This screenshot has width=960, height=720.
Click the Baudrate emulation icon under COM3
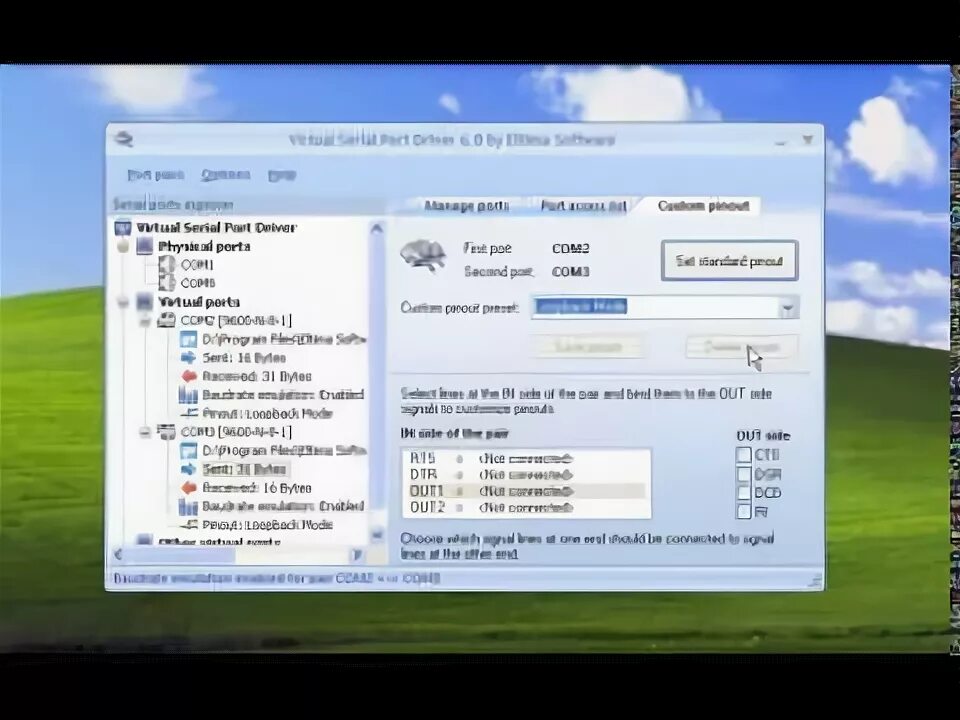click(188, 506)
